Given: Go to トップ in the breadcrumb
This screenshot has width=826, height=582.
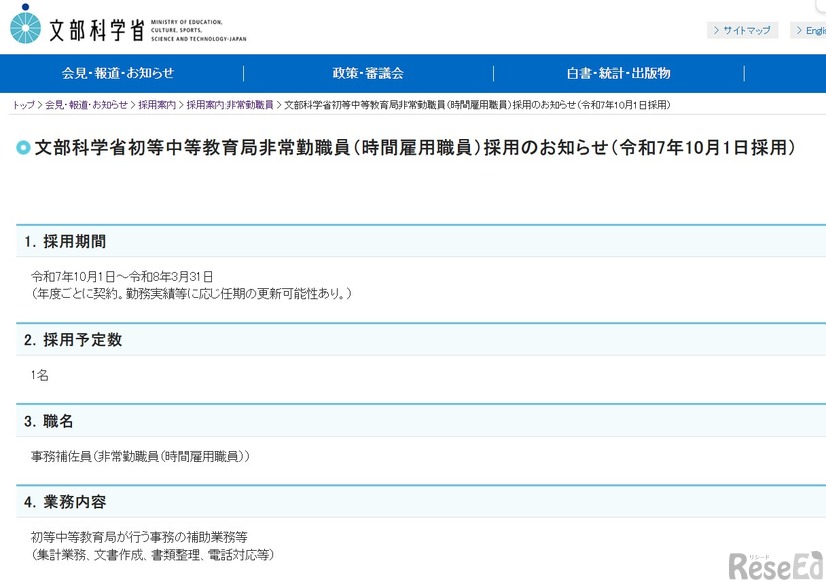Looking at the screenshot, I should tap(24, 105).
